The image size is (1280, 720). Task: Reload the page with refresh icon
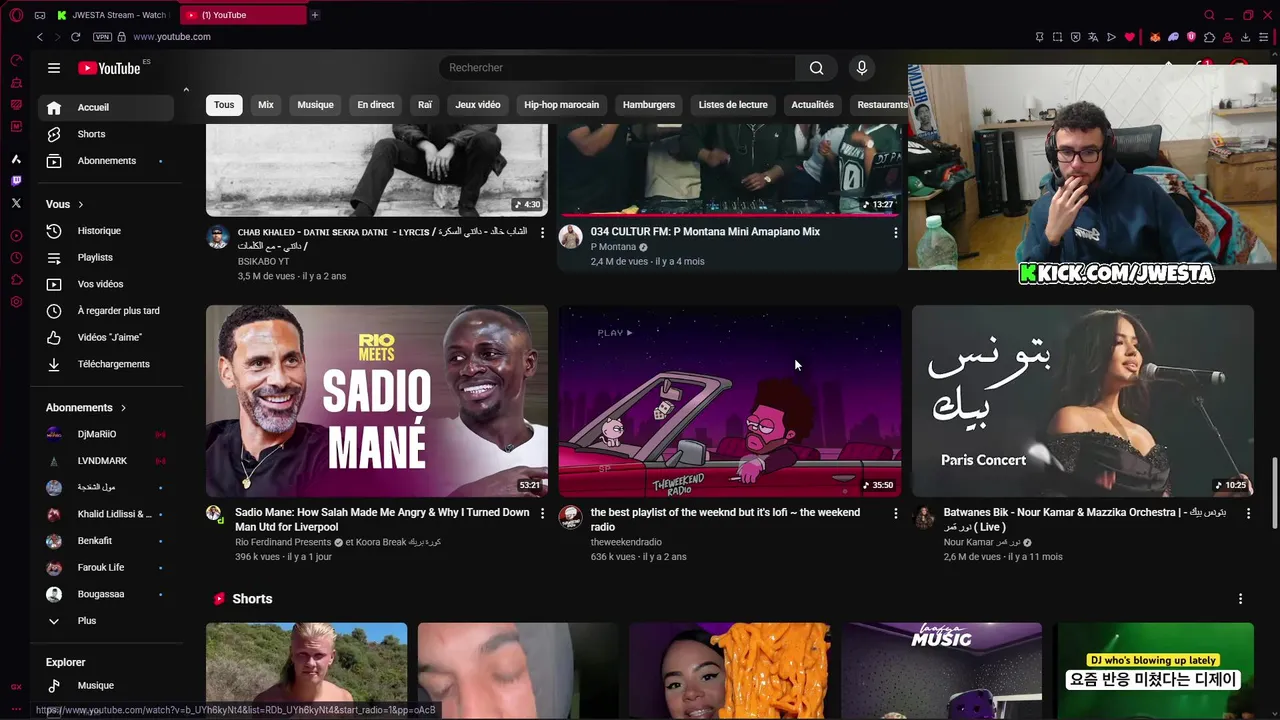75,37
